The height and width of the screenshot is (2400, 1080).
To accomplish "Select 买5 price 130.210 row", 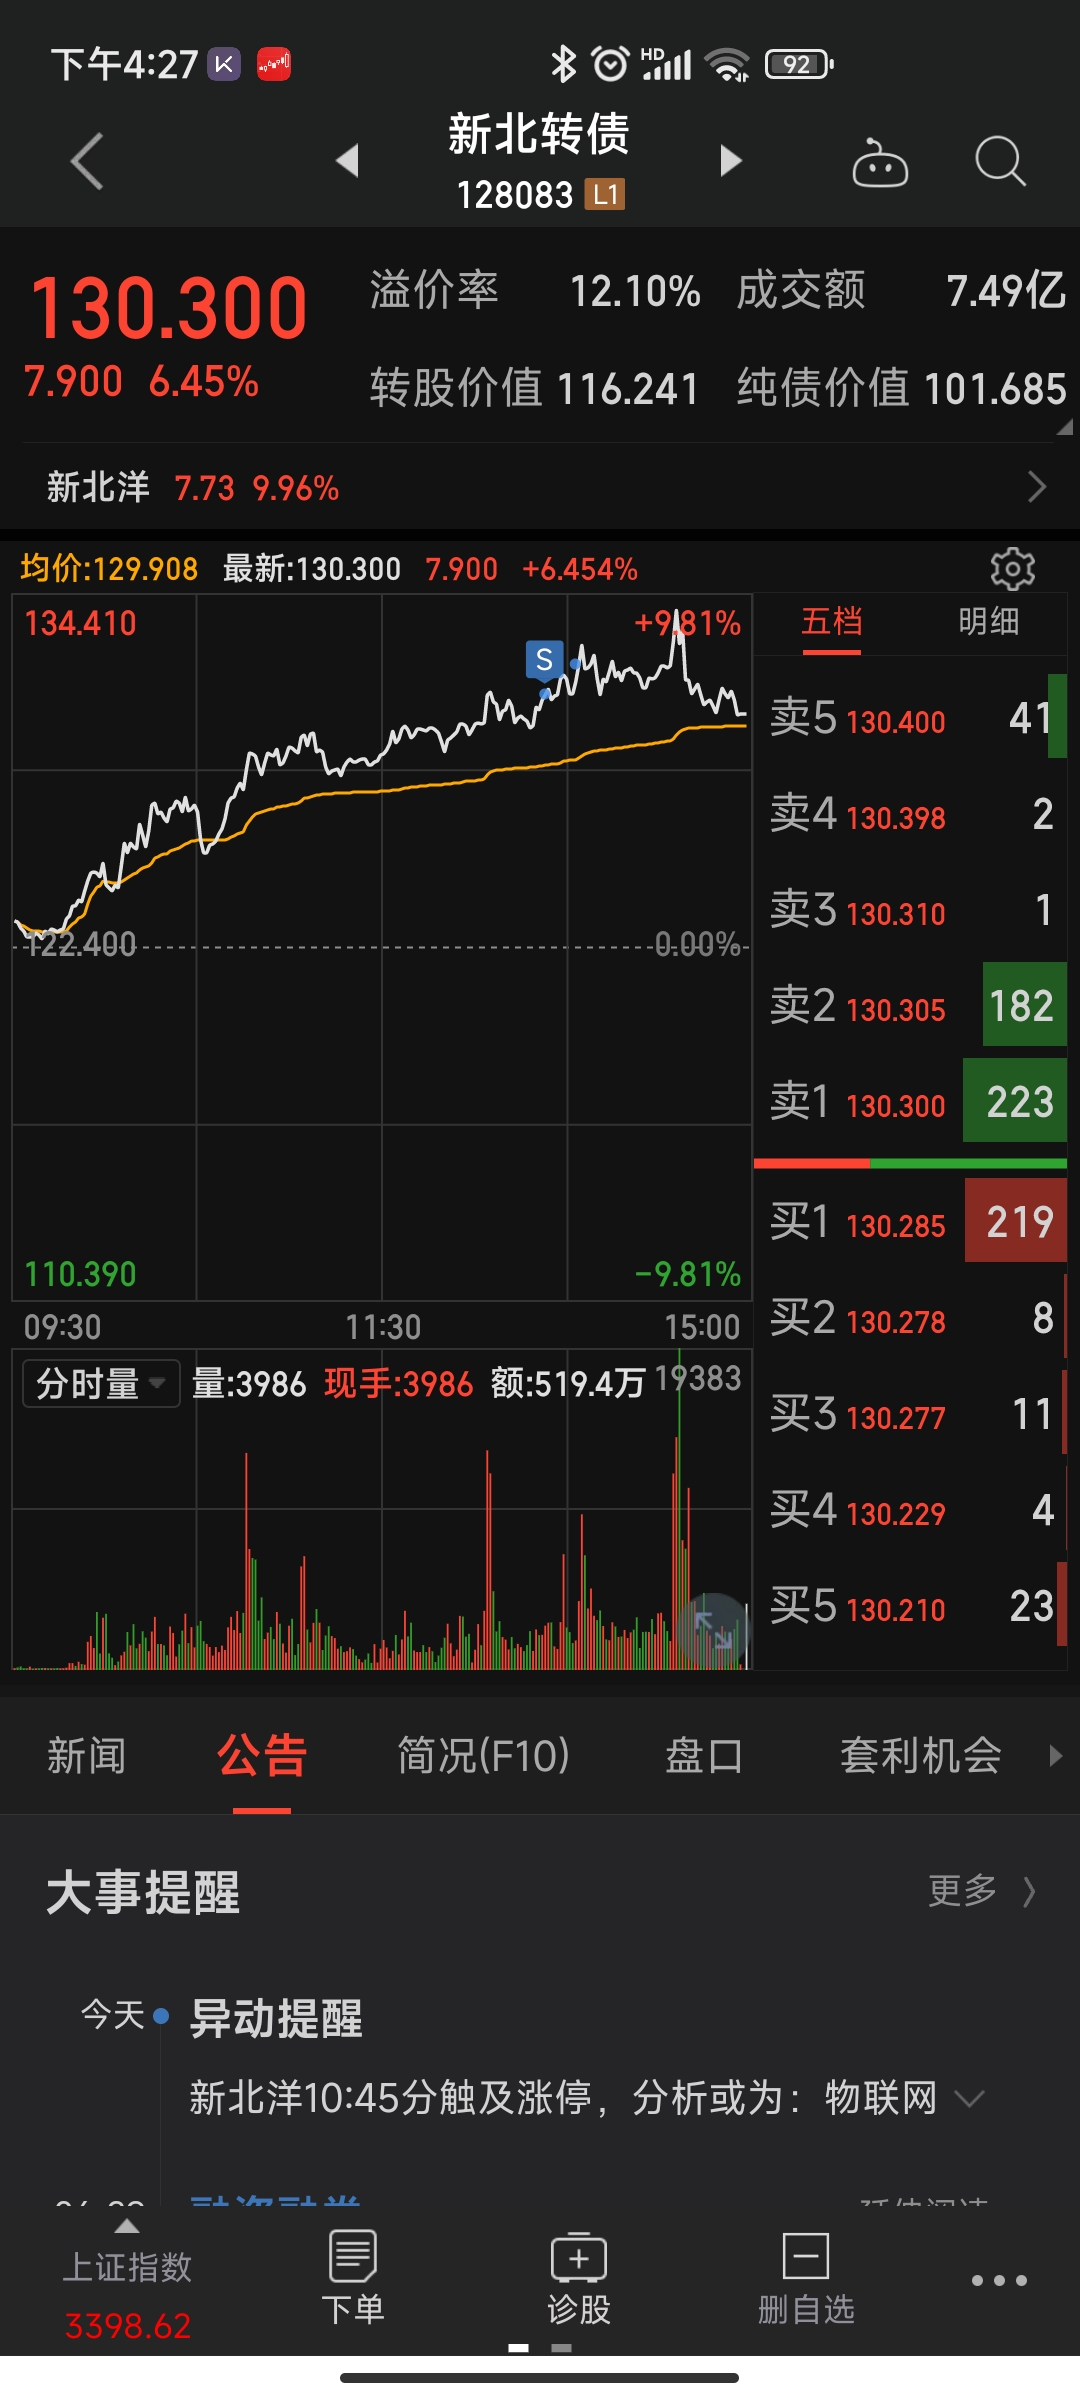I will point(910,1606).
